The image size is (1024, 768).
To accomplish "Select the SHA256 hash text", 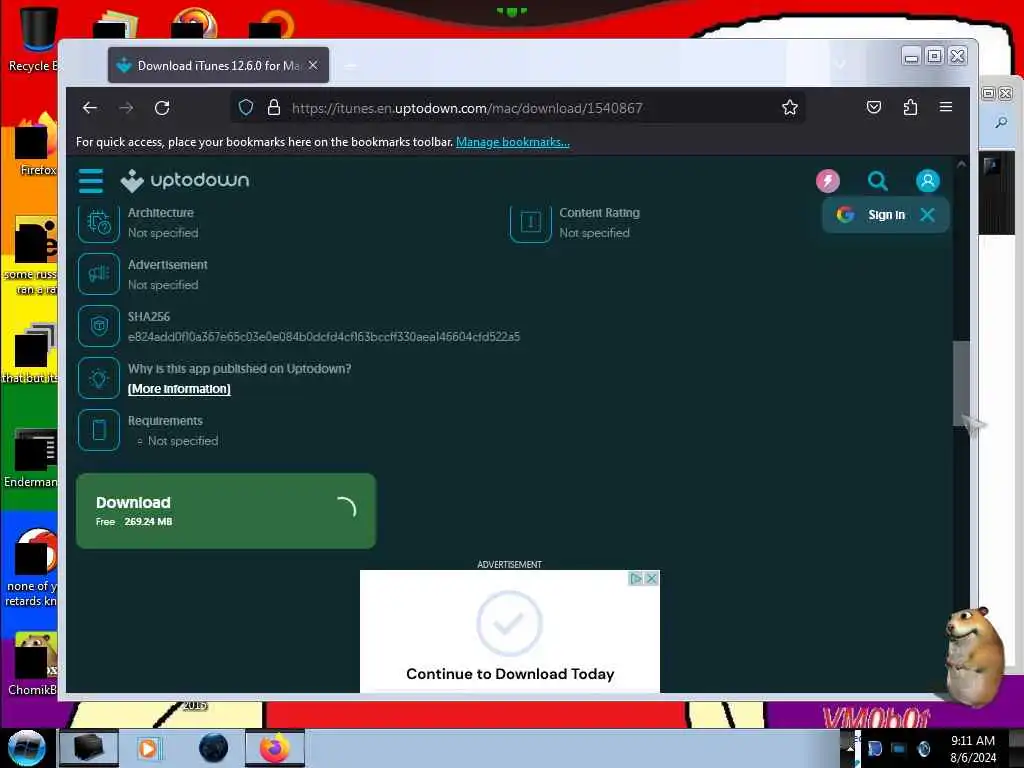I will coord(324,336).
